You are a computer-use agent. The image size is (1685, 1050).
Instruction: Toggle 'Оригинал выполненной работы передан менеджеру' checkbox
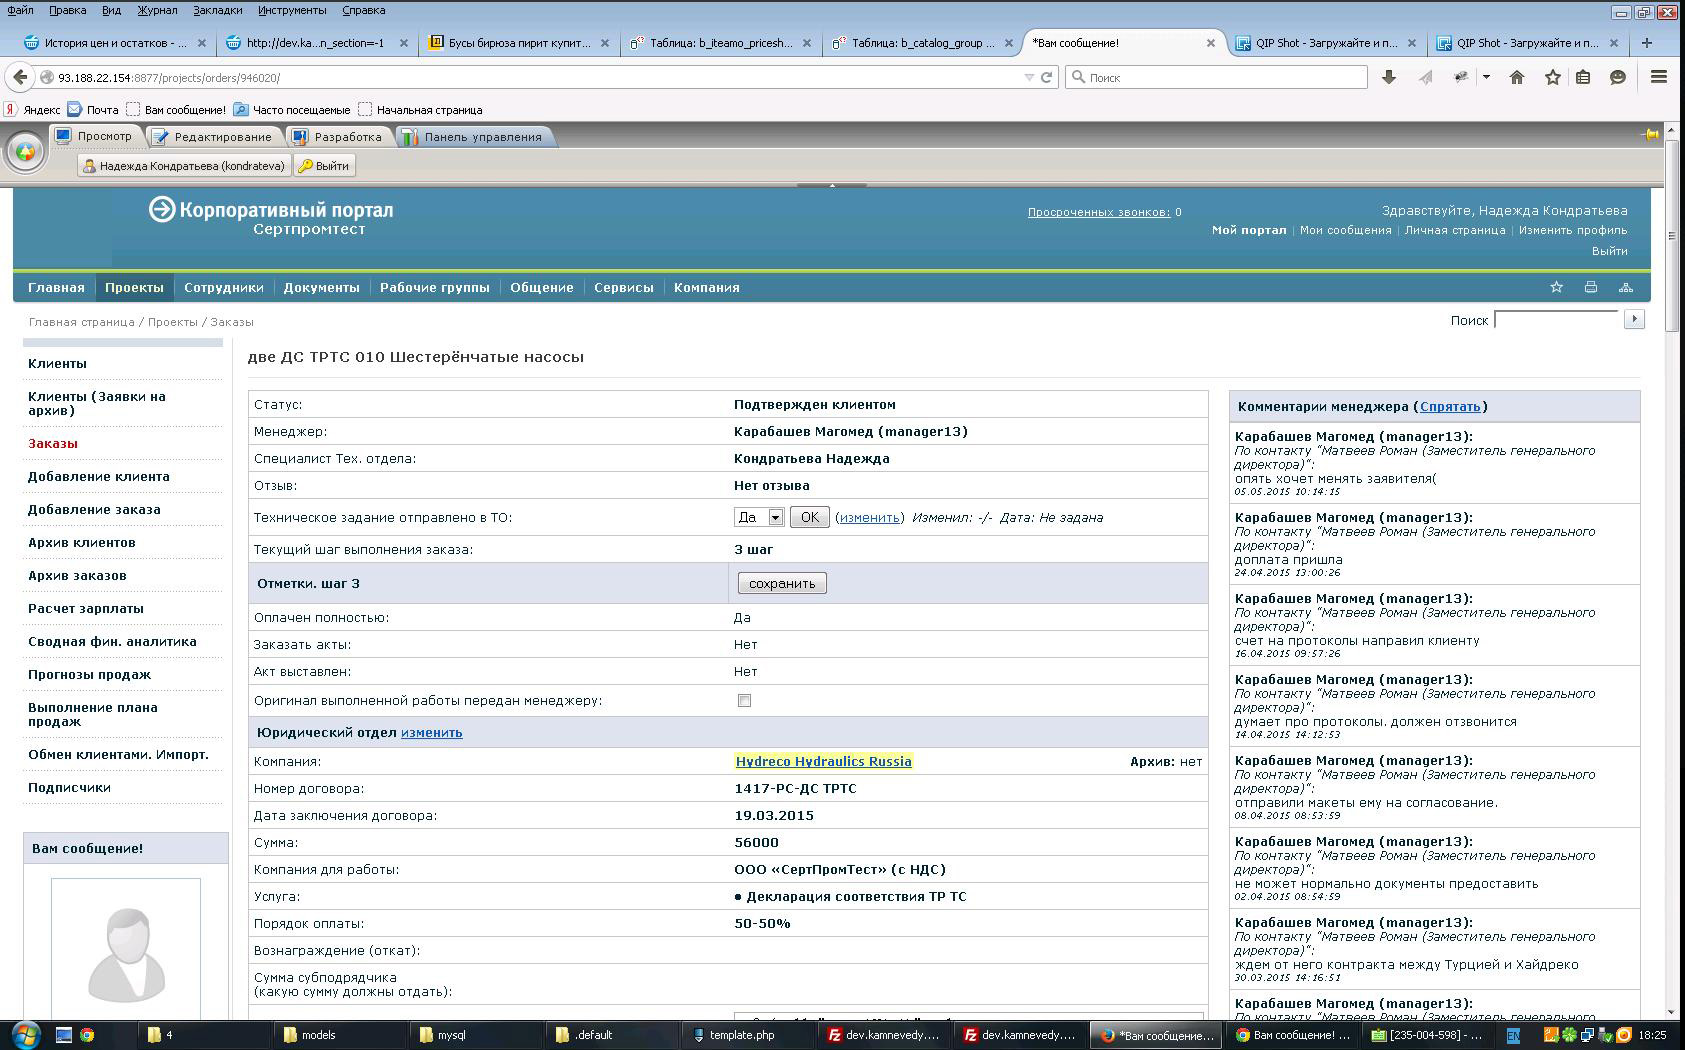(744, 700)
